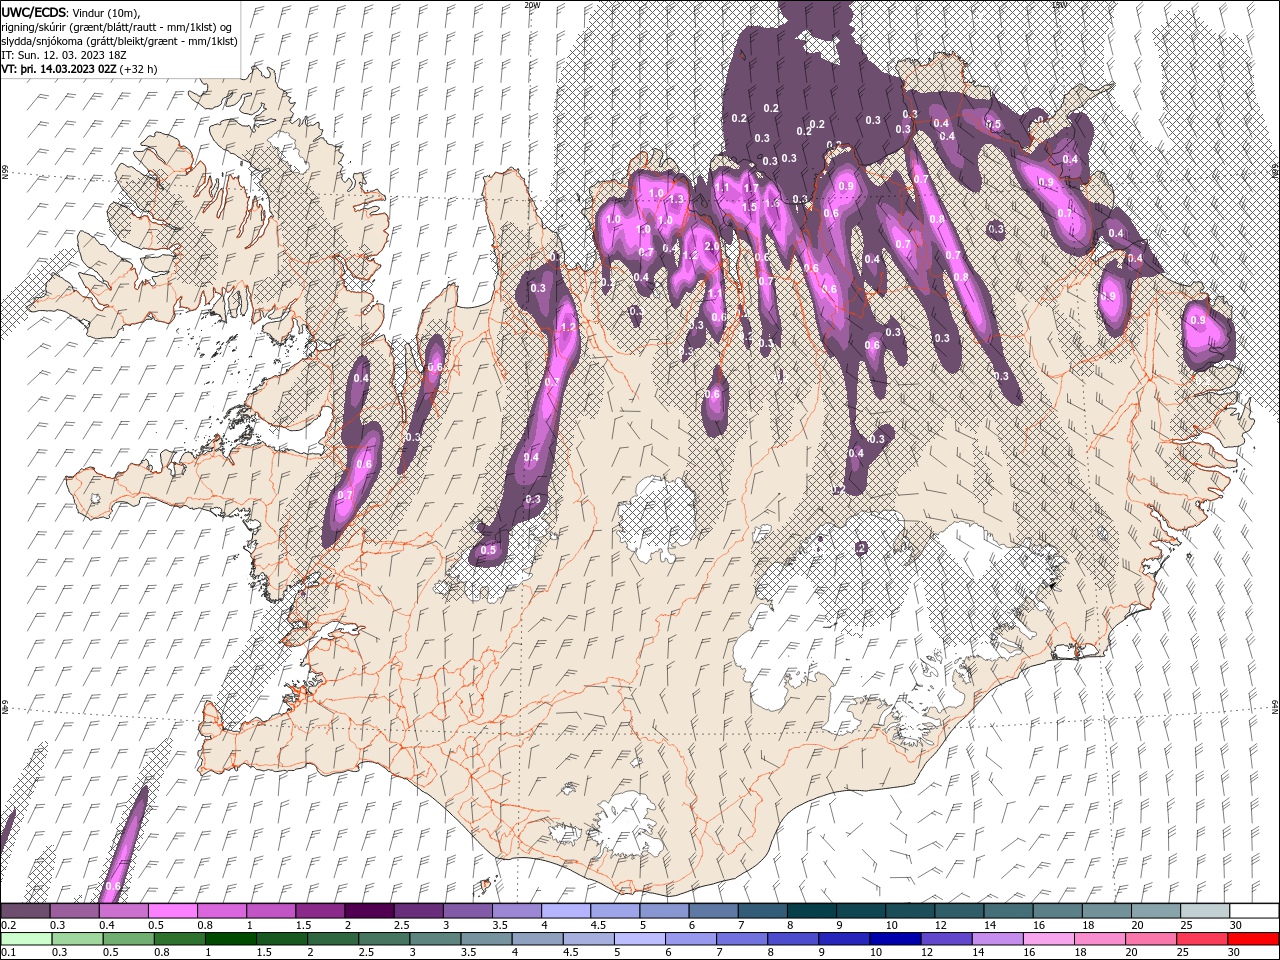Select the deep blue 10 swatch in lower scale
This screenshot has width=1280, height=960.
click(x=895, y=939)
